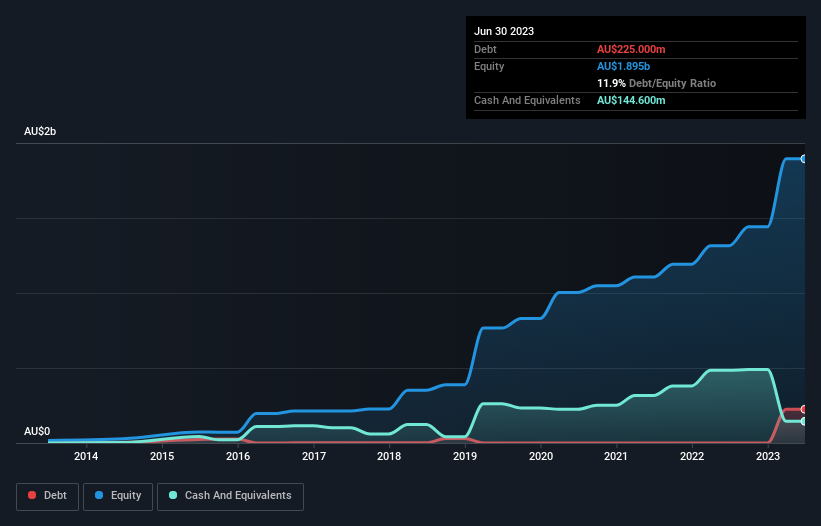Select the blue Equity end data point marker
Screen dimensions: 821x526
click(804, 159)
